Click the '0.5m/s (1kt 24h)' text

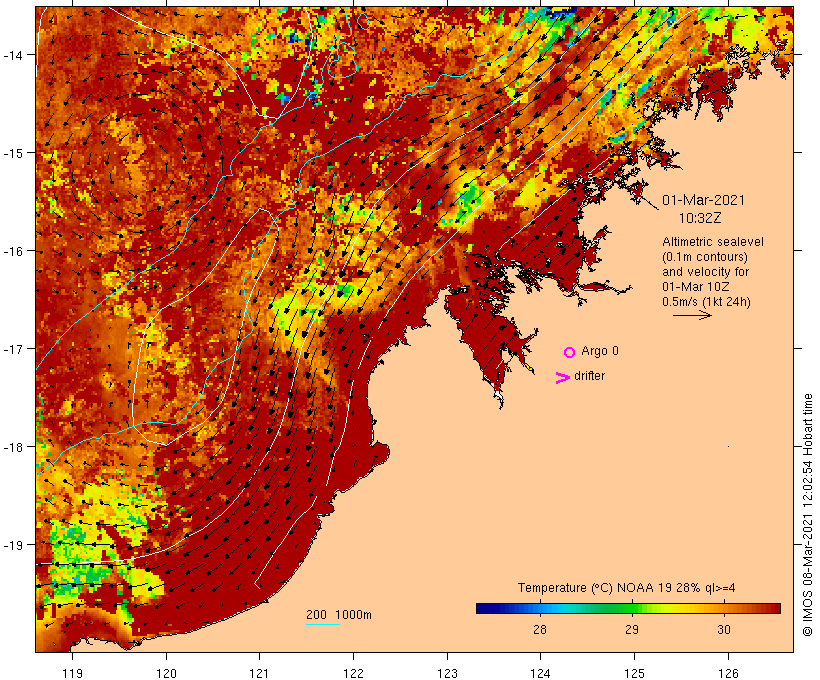pos(707,302)
